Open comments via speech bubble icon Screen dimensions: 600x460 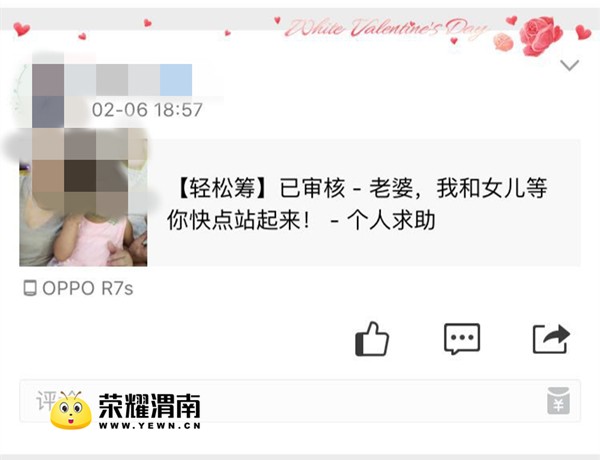[x=461, y=339]
